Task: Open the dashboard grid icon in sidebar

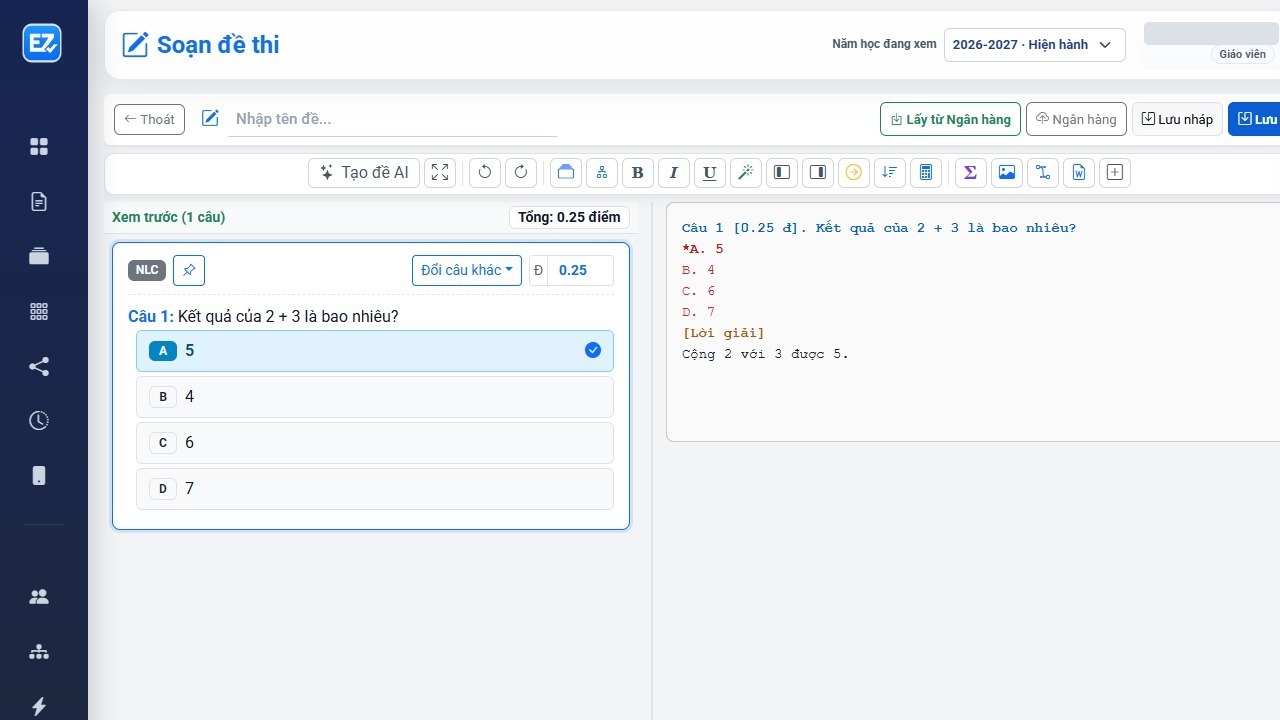Action: coord(39,147)
